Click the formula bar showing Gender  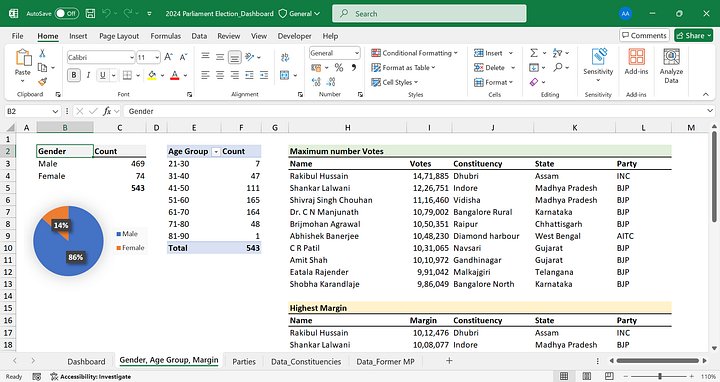click(x=415, y=111)
